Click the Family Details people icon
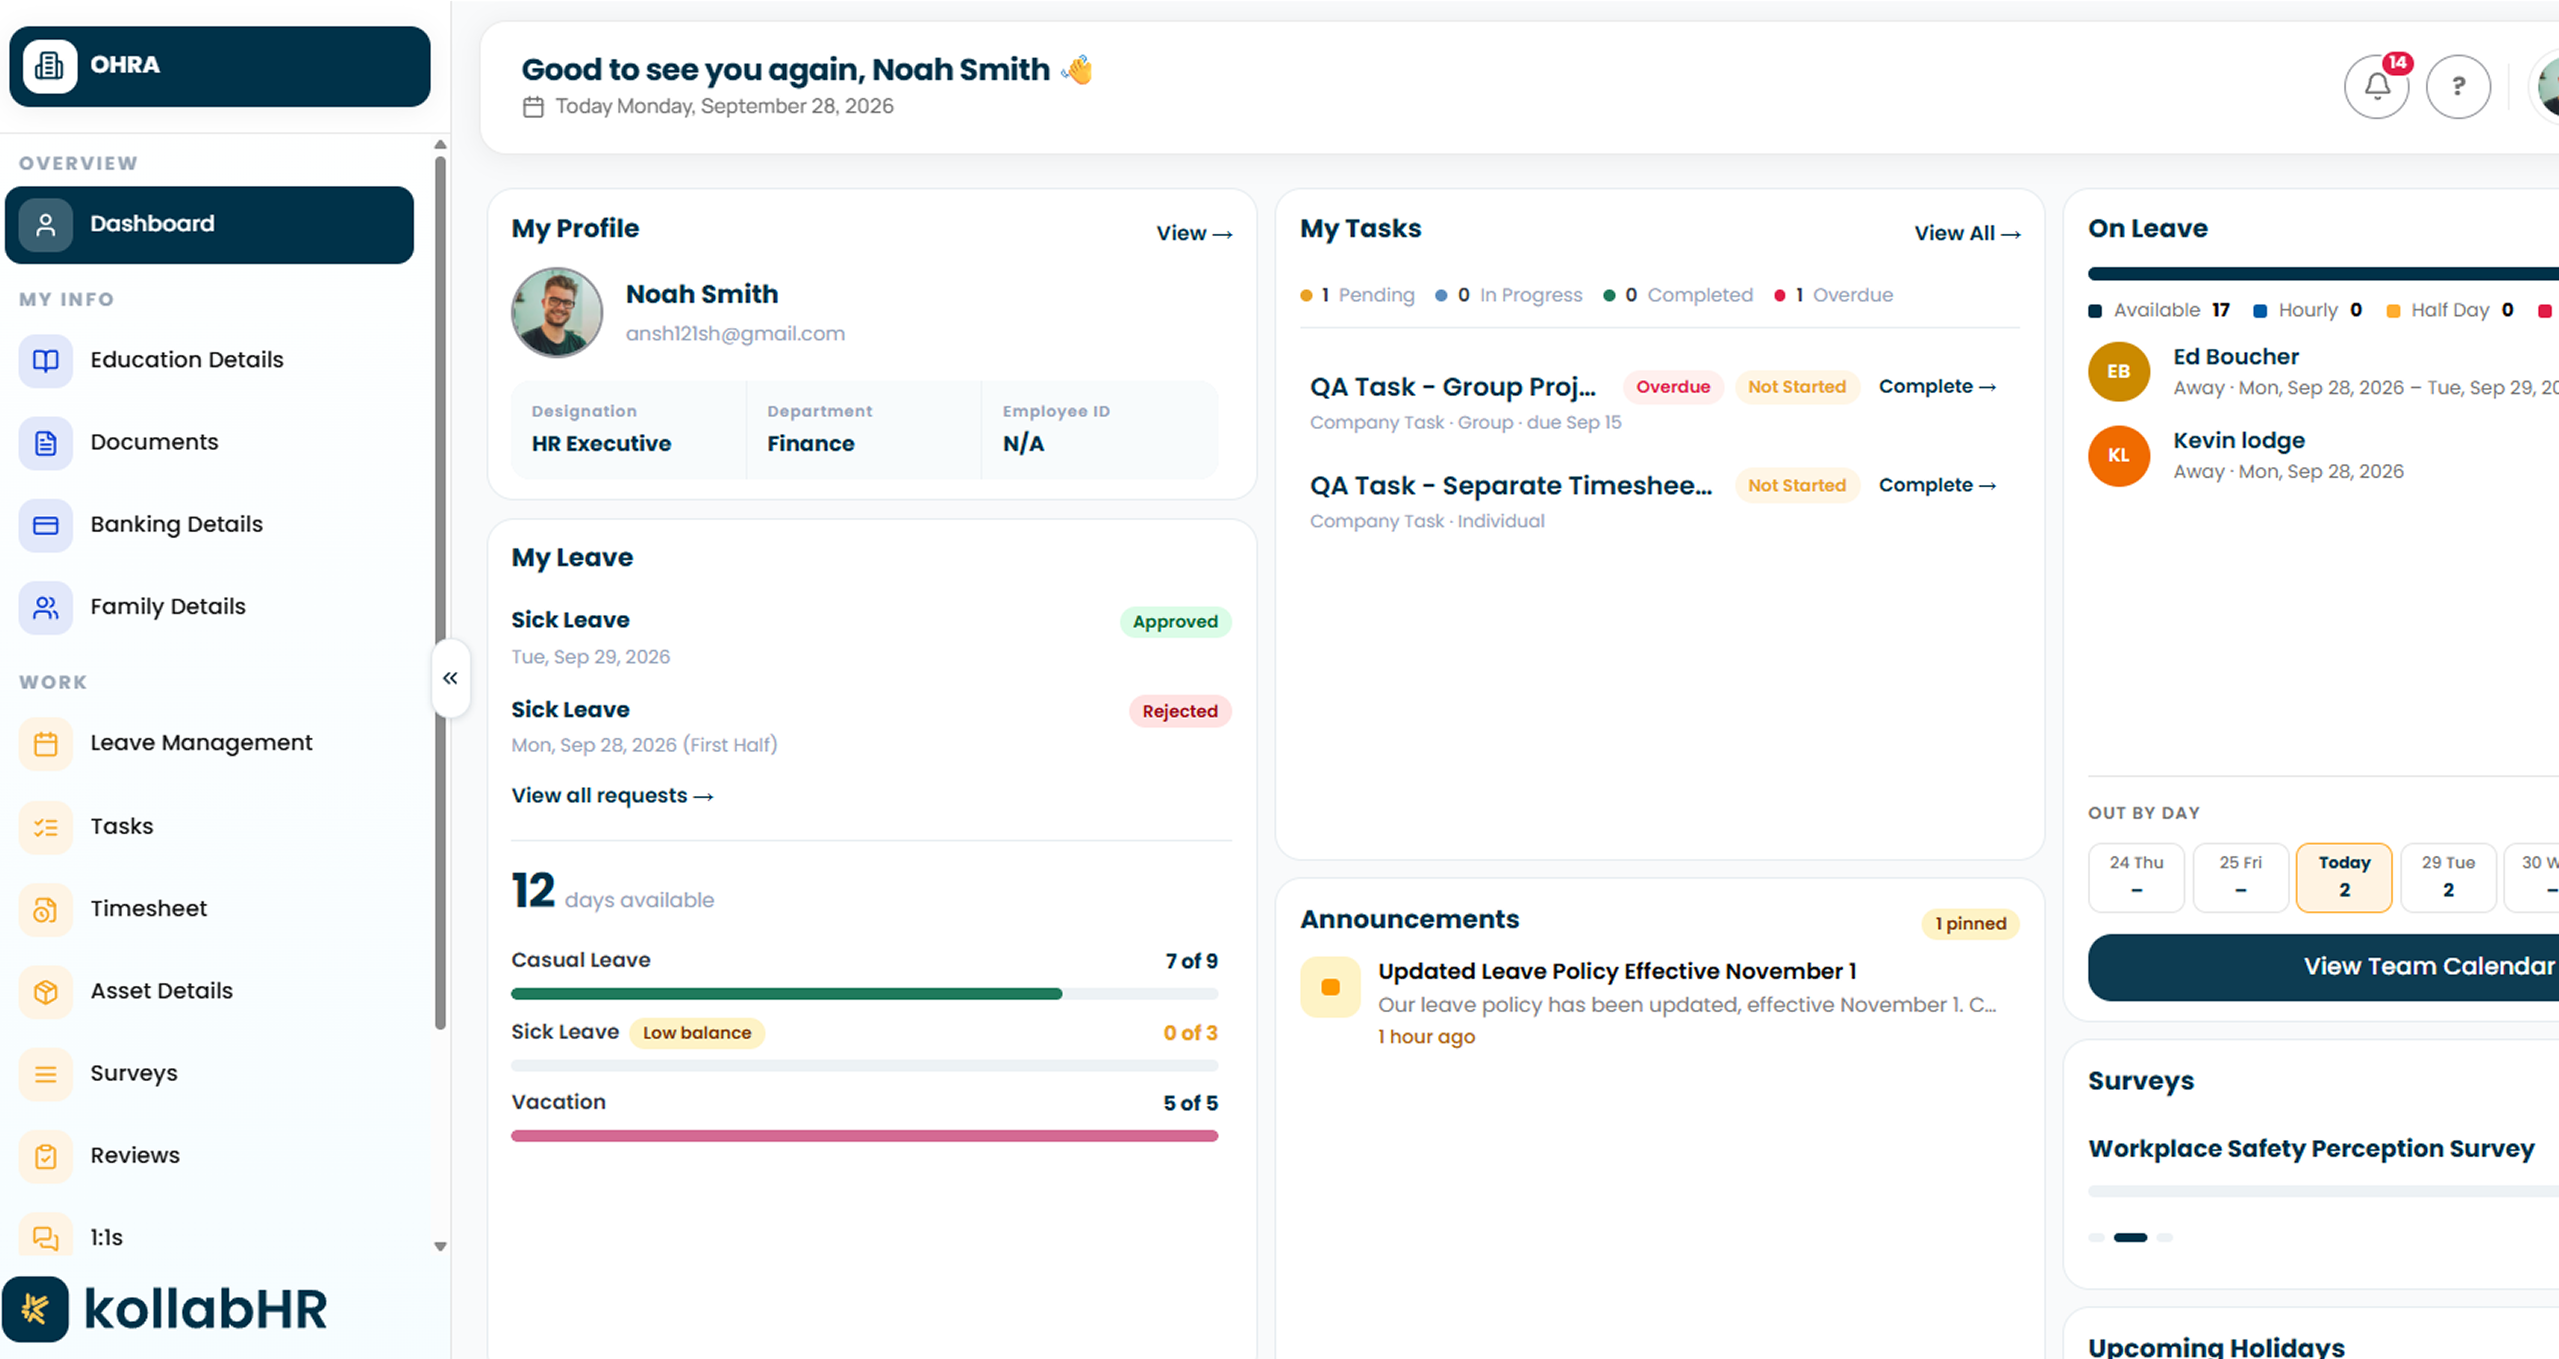 (46, 607)
